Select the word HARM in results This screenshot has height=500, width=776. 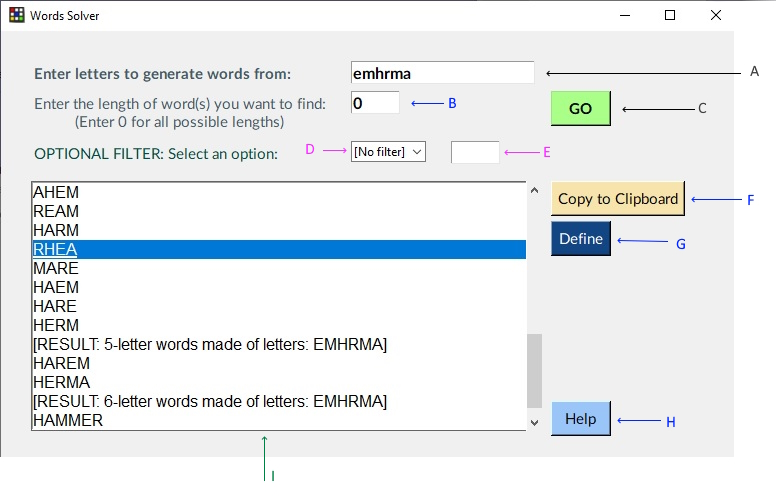[279, 230]
